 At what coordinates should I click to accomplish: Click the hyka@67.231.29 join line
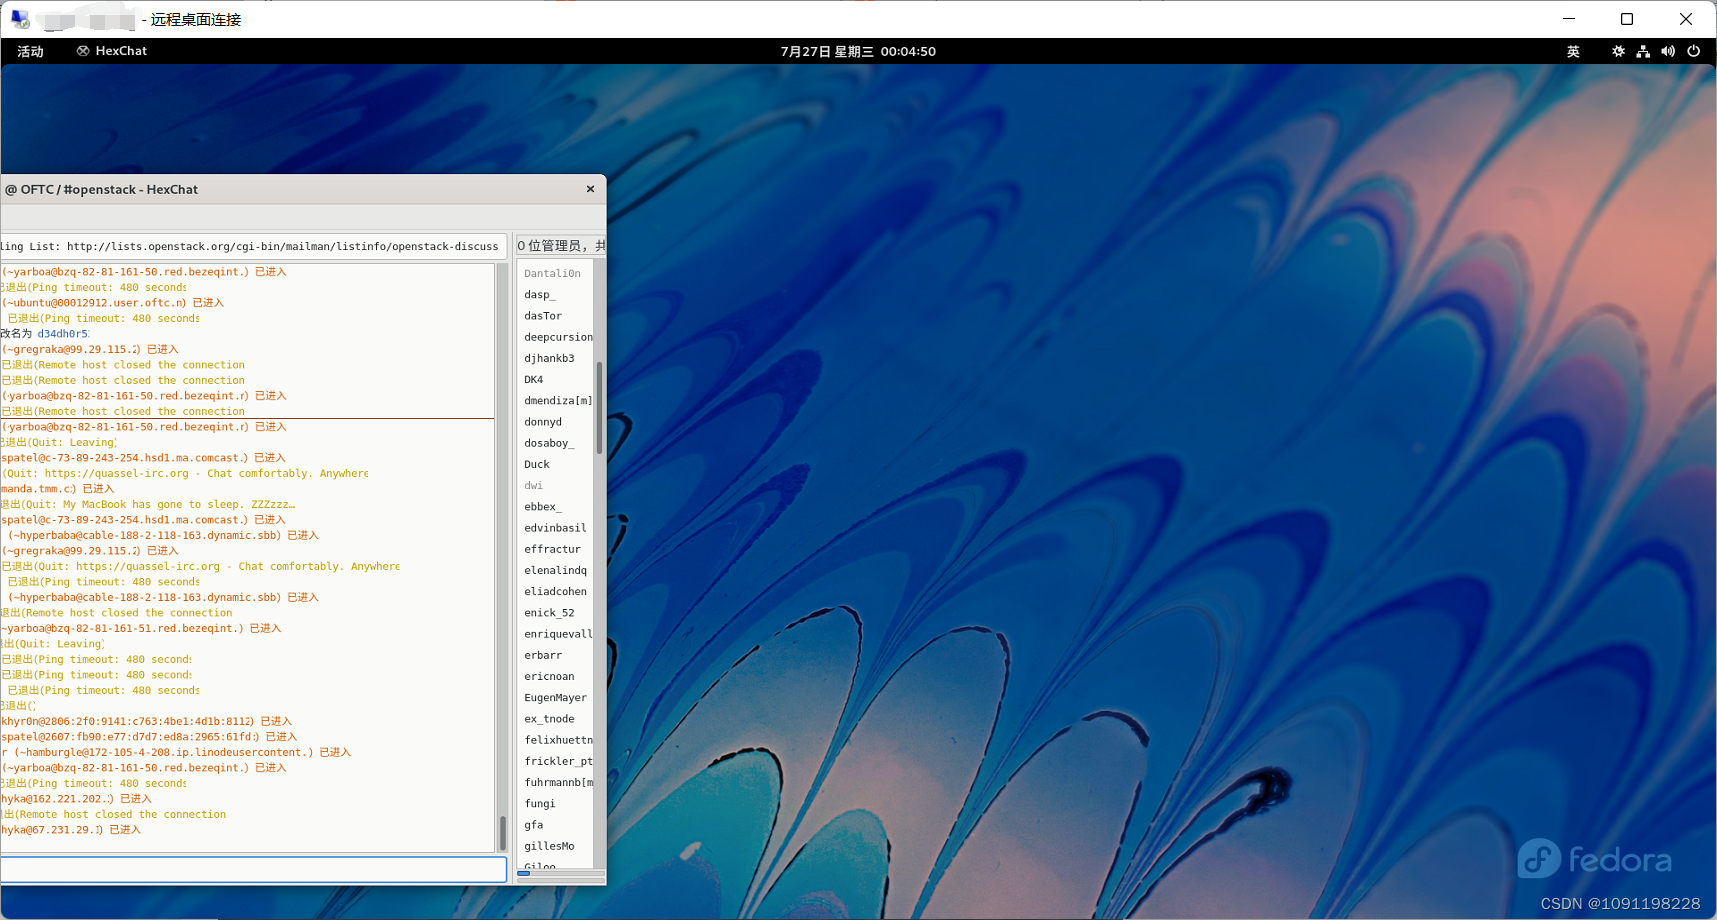(x=71, y=830)
